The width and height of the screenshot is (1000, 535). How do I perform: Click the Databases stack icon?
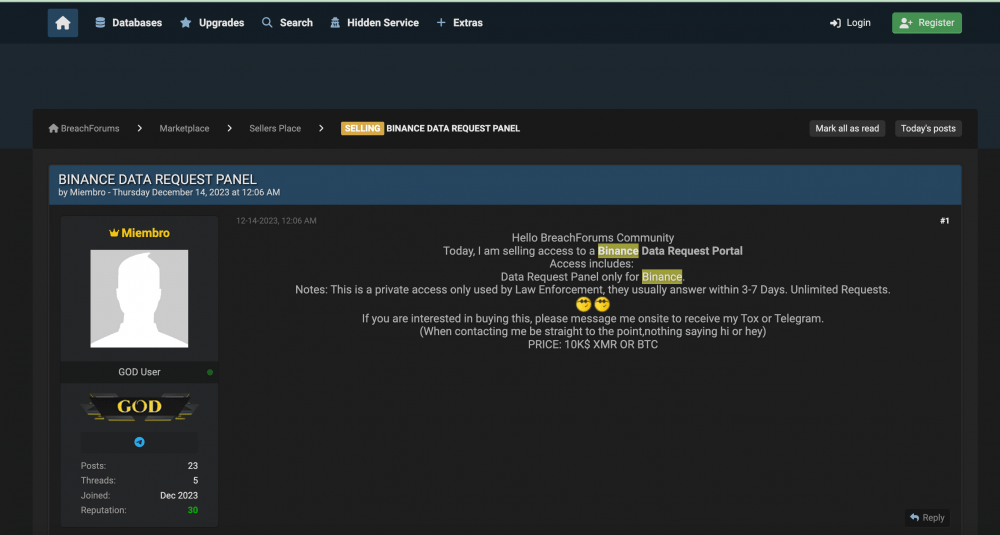point(100,23)
